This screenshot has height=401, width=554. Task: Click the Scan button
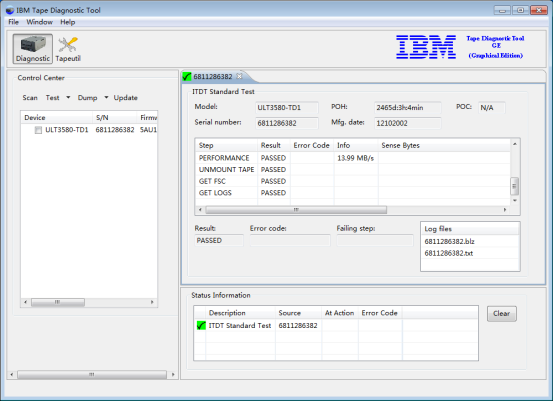30,98
